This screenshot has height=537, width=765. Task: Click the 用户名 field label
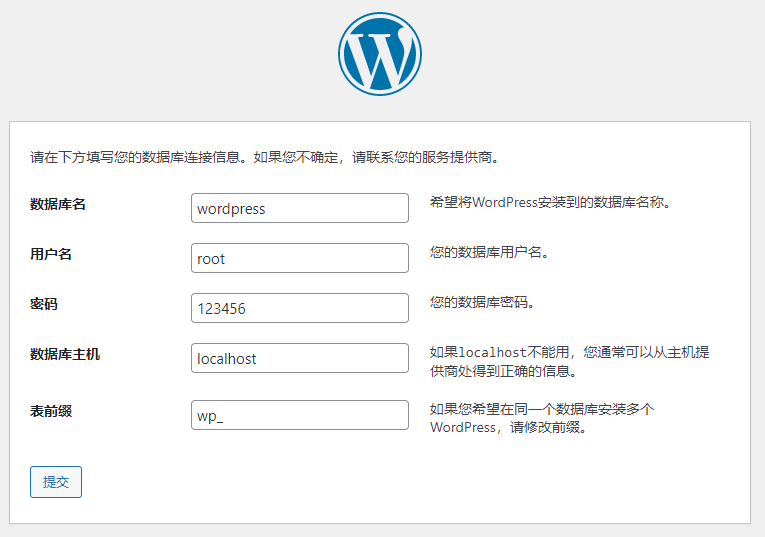pos(51,254)
